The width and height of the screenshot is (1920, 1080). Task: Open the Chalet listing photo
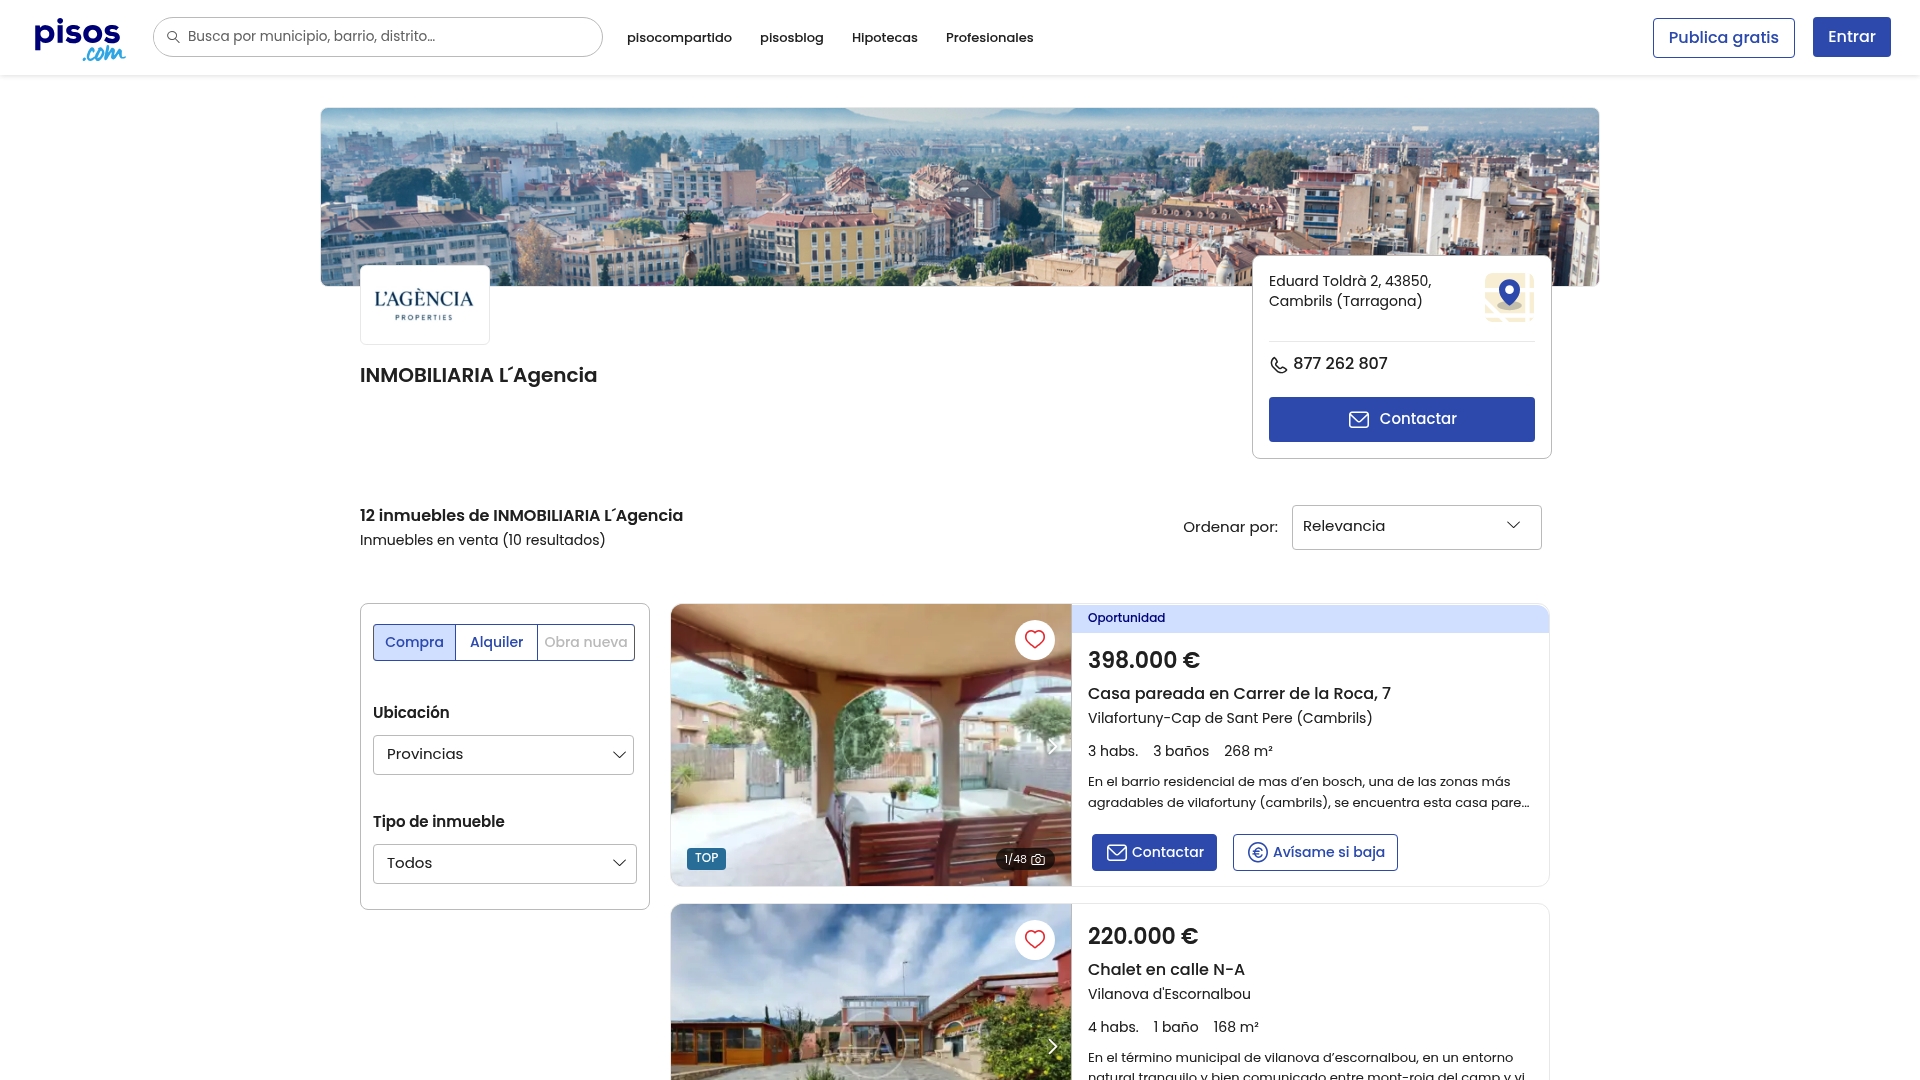point(871,992)
